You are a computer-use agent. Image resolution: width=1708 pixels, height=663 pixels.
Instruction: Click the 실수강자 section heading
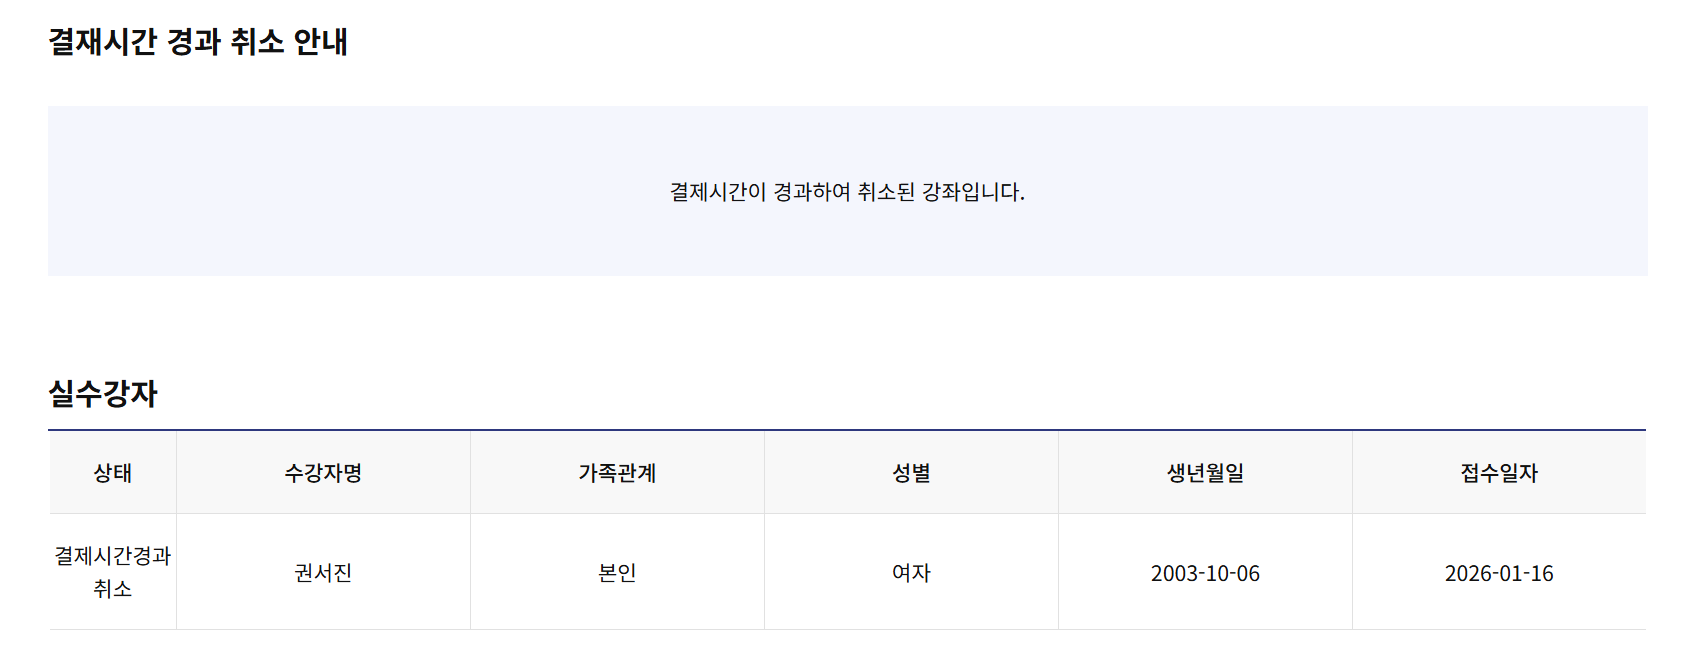103,394
